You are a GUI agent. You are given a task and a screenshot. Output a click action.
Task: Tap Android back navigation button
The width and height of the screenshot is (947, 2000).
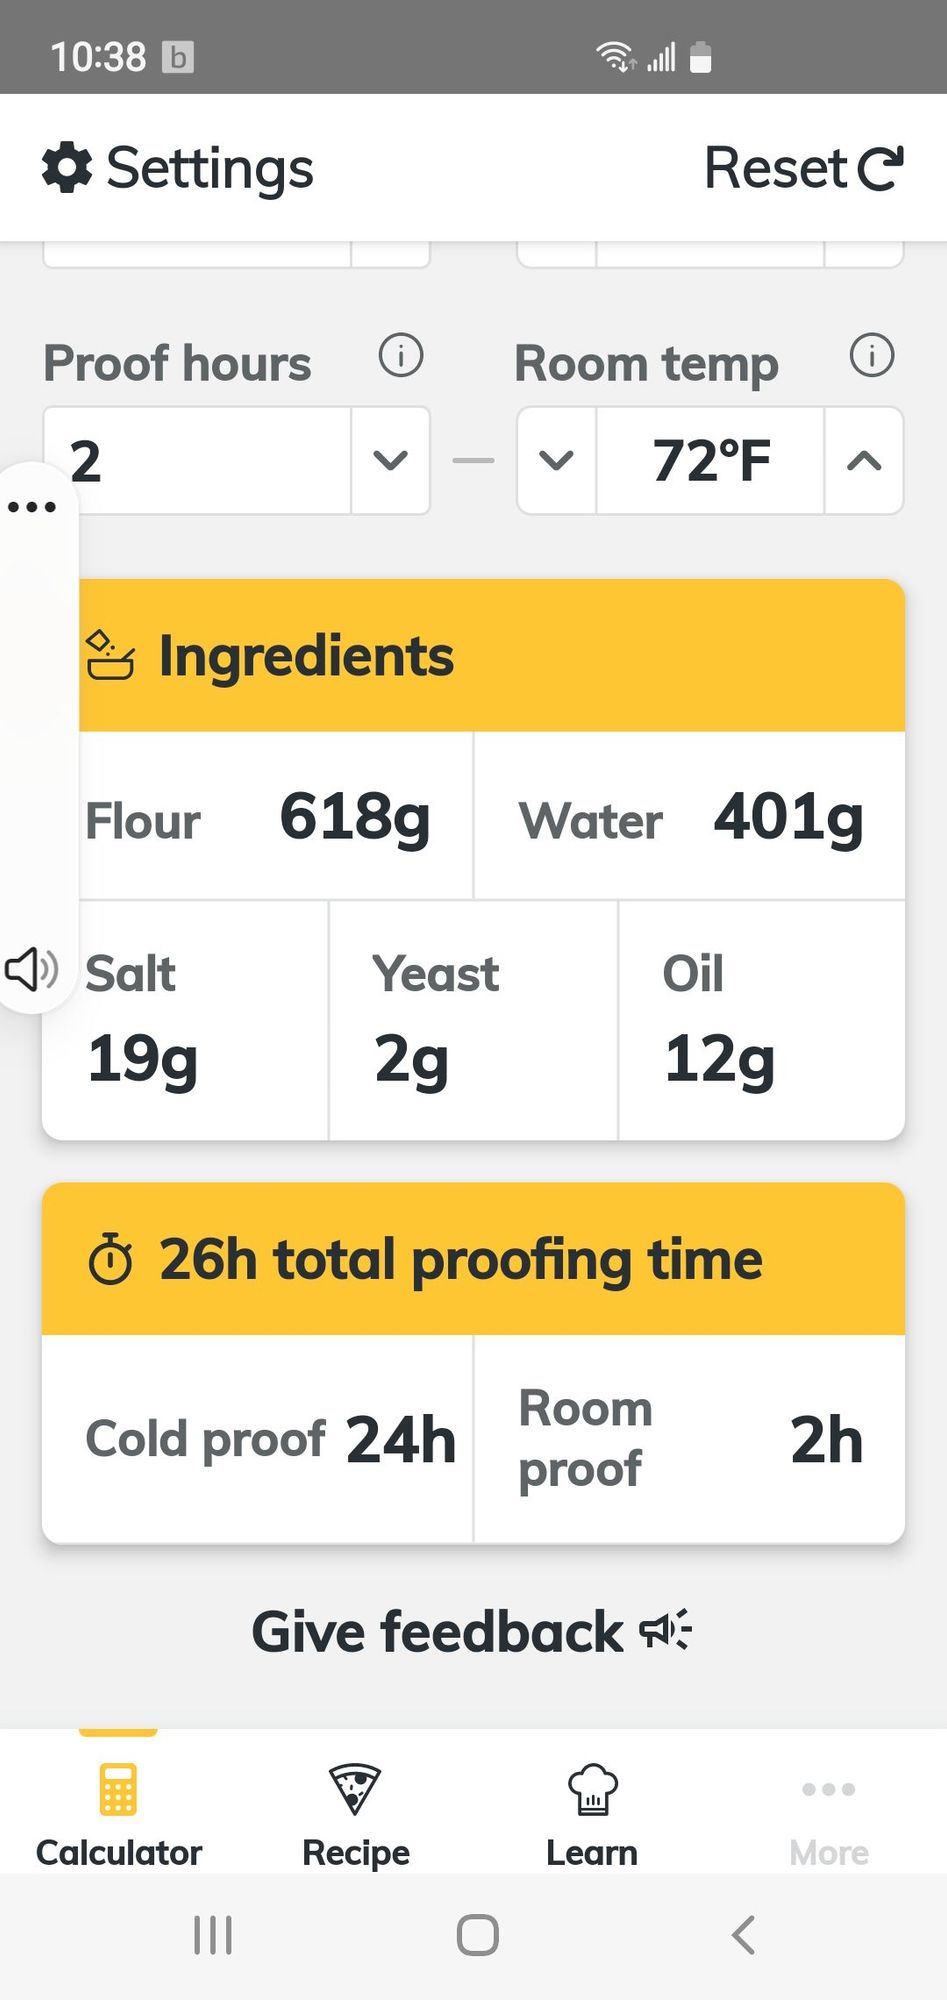tap(743, 1935)
